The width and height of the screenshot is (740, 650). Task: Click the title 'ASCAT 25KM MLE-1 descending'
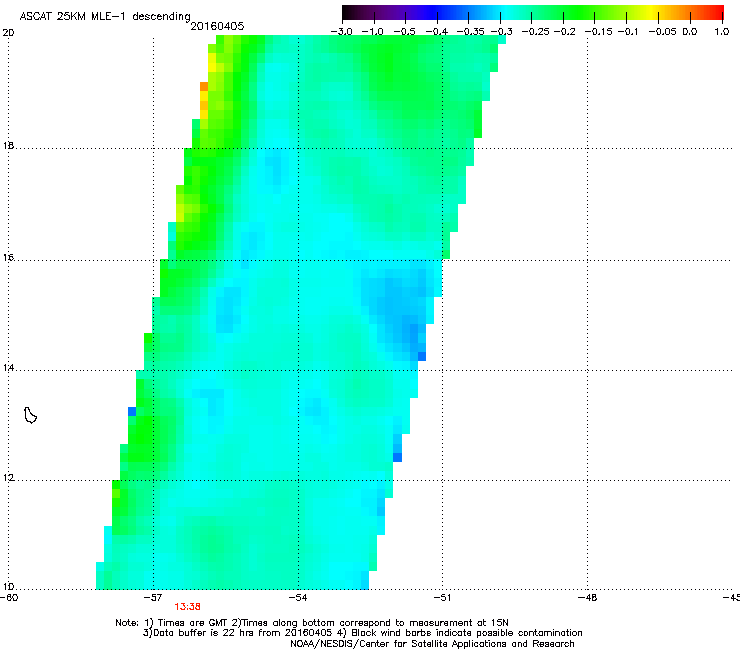[x=105, y=17]
